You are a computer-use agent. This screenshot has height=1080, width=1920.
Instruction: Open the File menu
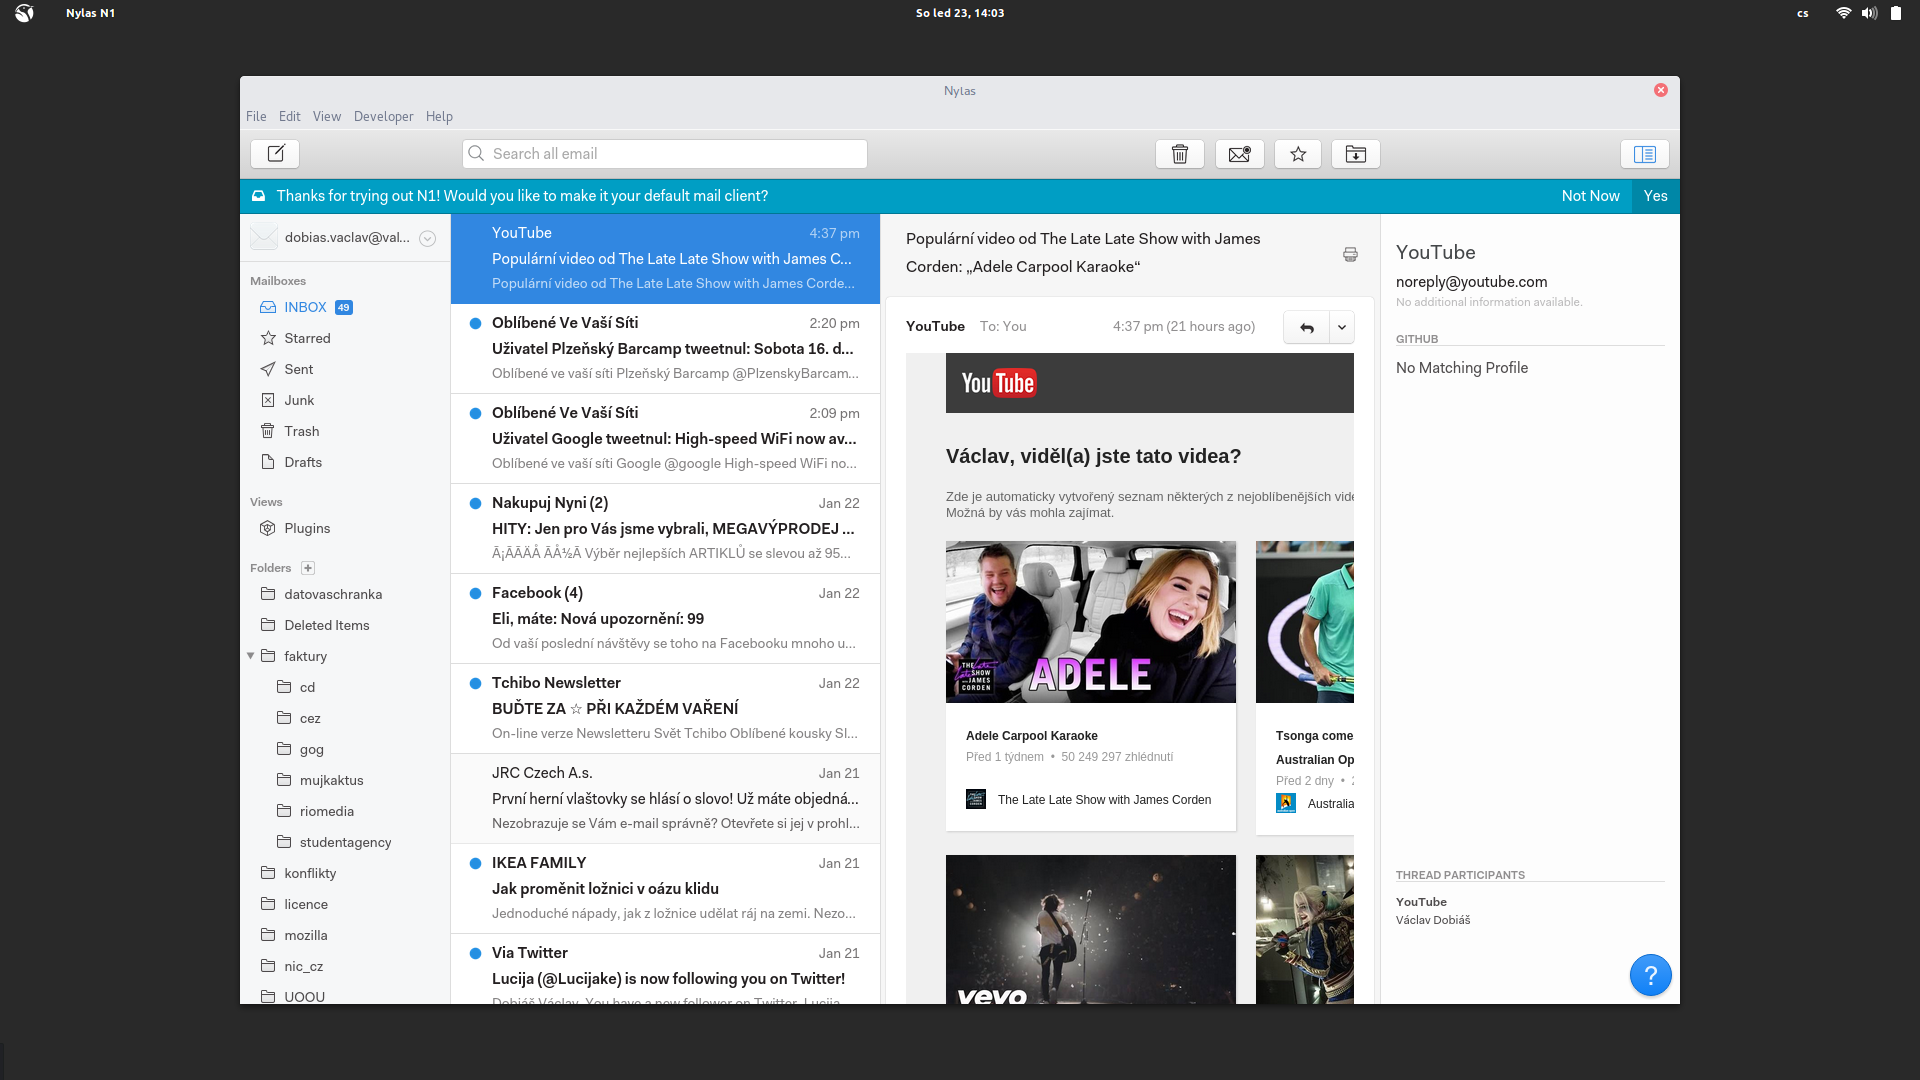(x=256, y=116)
